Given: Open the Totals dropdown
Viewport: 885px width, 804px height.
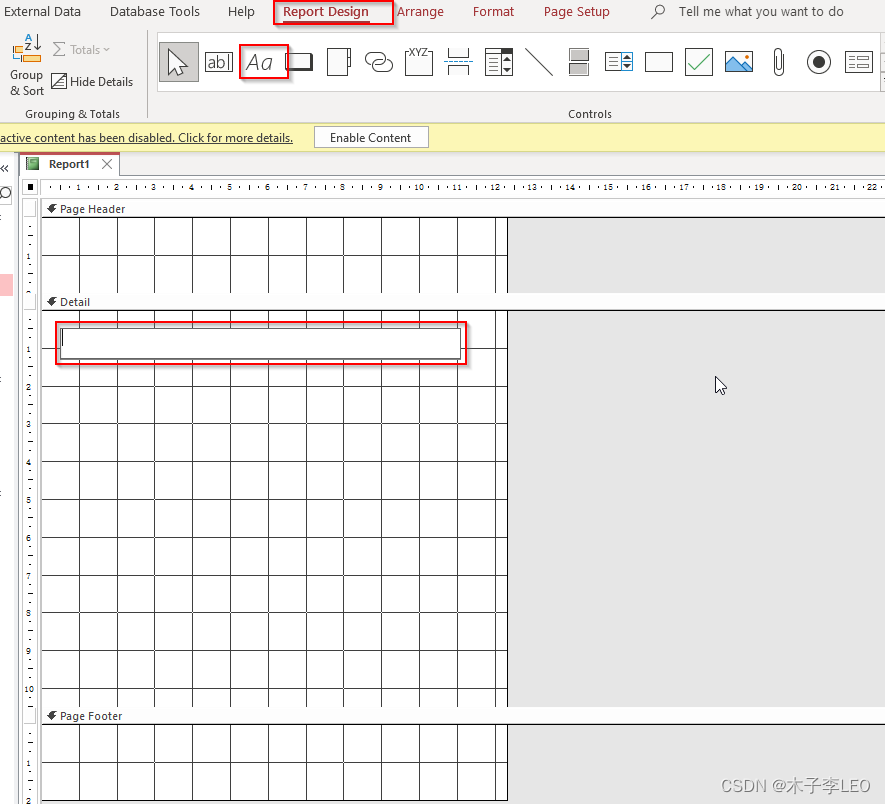Looking at the screenshot, I should coord(81,50).
